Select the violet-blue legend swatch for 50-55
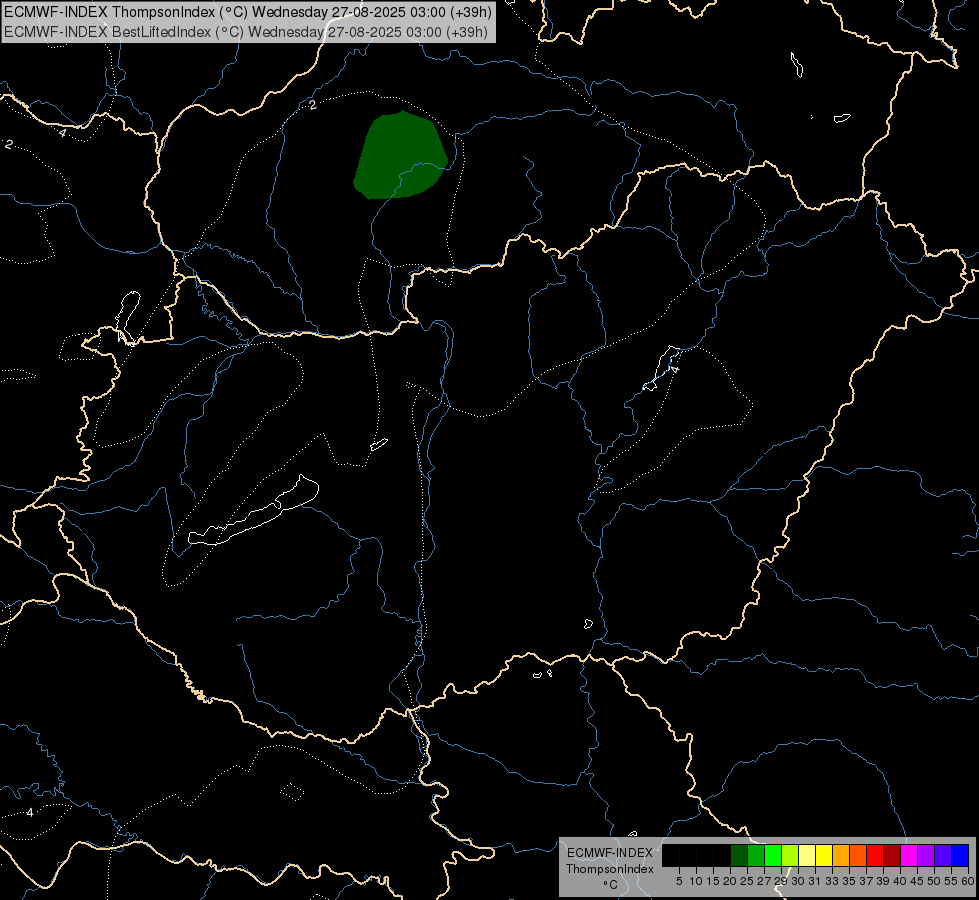 [943, 855]
